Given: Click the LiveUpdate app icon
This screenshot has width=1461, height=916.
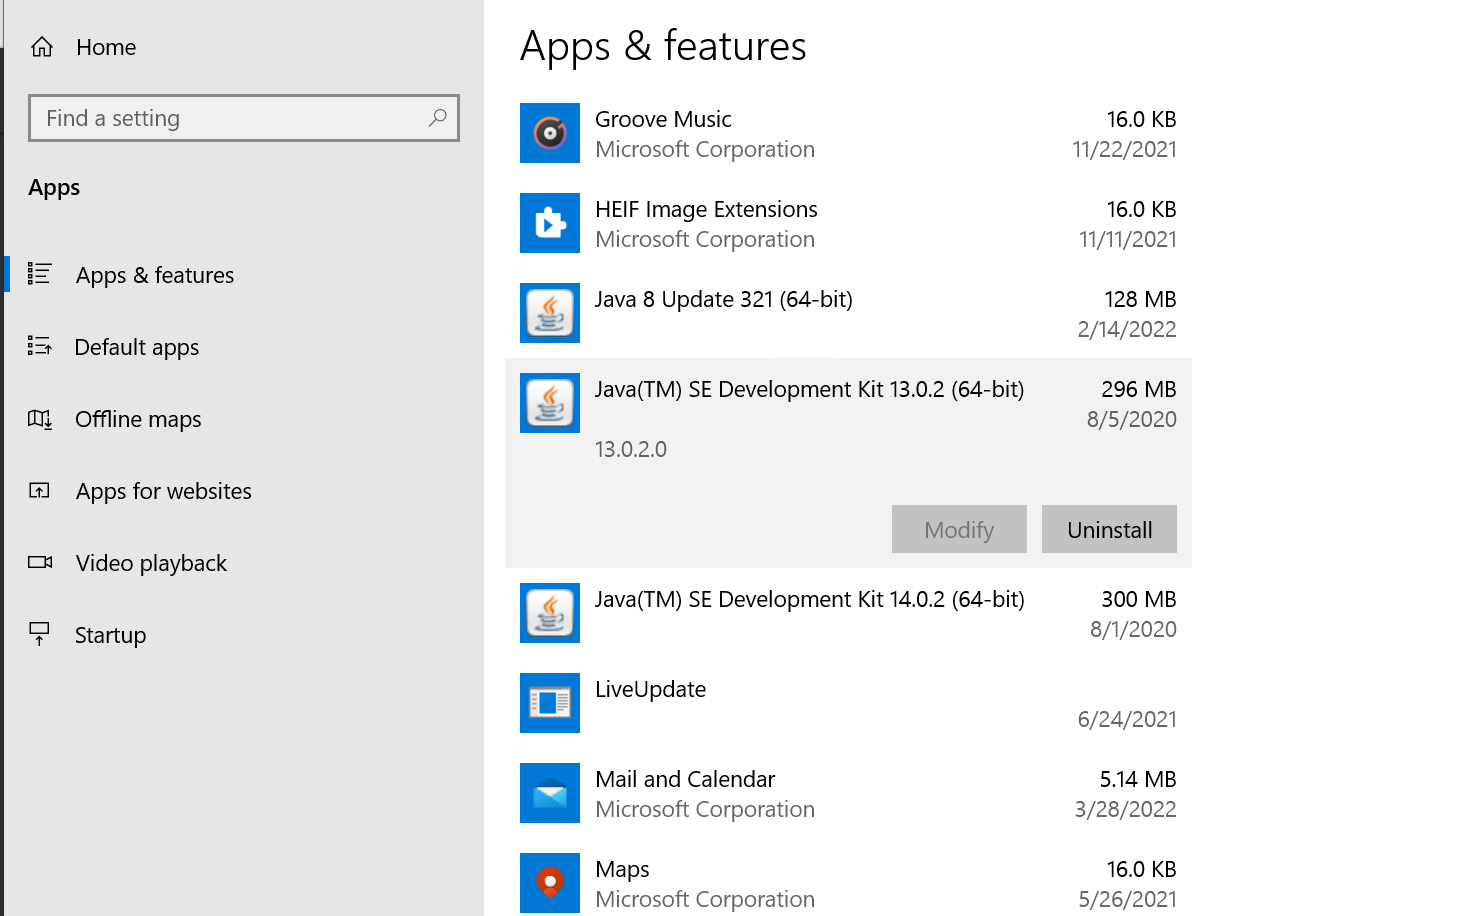Looking at the screenshot, I should click(x=549, y=703).
